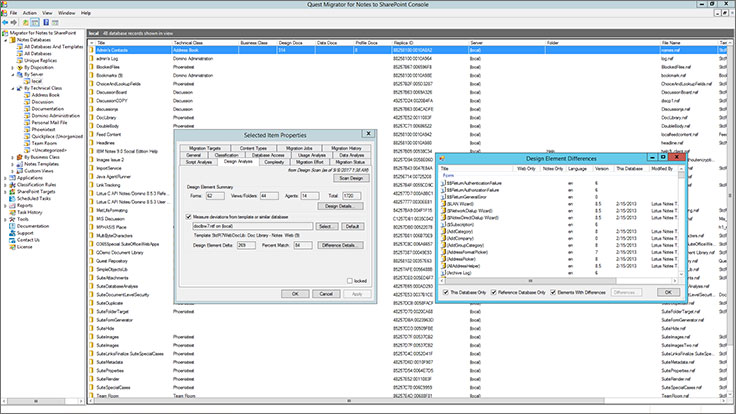Click the Notes Databases node icon
This screenshot has width=736, height=414.
point(13,40)
